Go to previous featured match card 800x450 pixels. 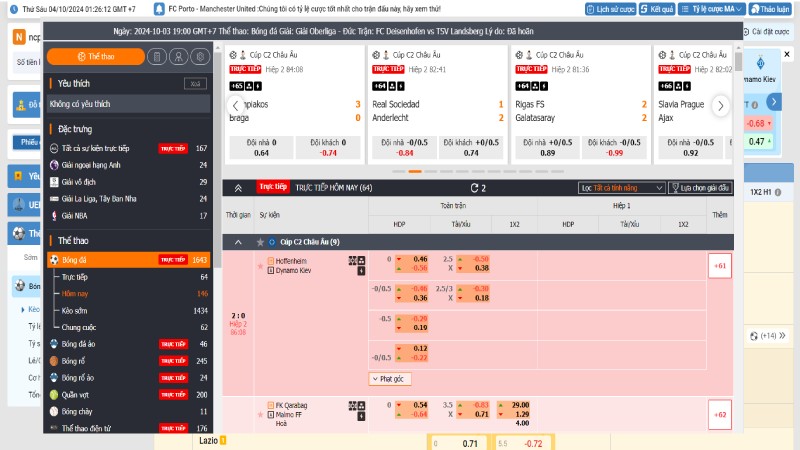click(235, 106)
